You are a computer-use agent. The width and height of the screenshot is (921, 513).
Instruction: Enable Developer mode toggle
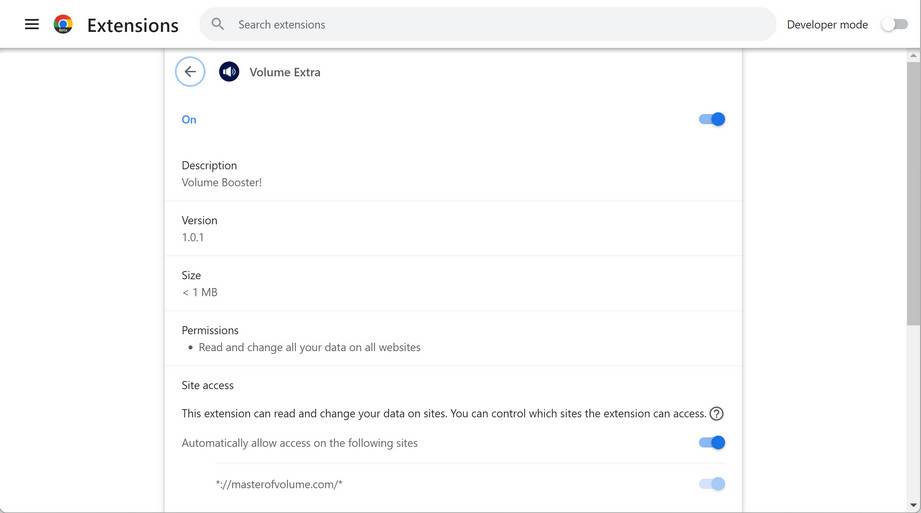tap(894, 25)
